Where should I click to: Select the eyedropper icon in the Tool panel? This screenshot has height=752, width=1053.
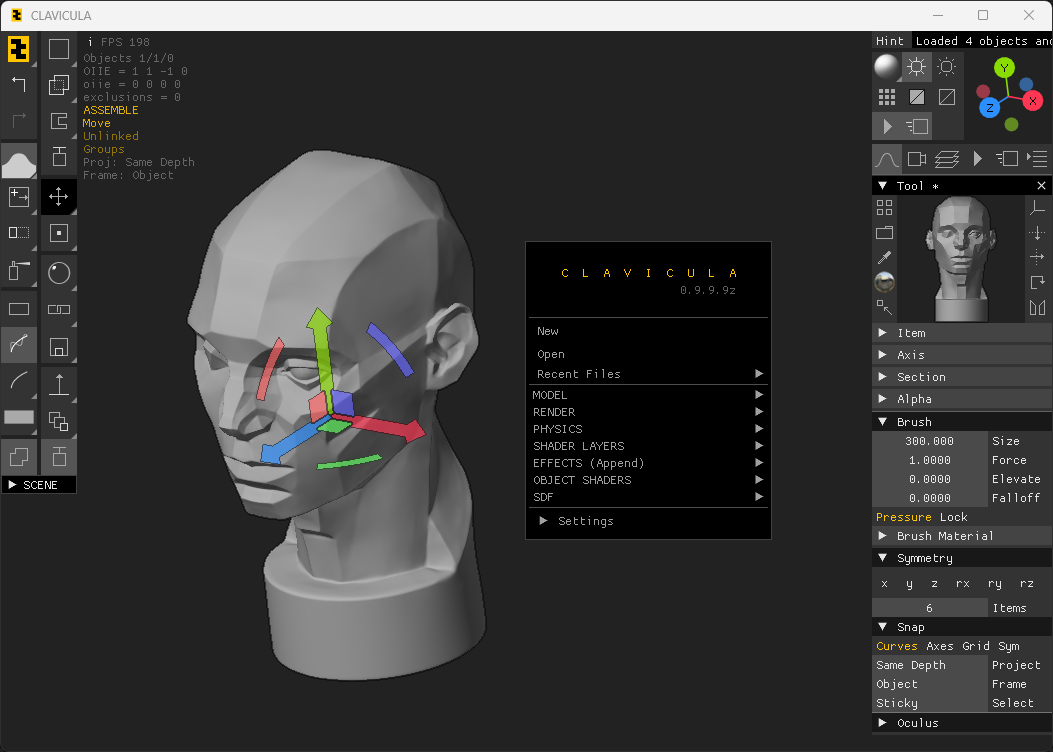tap(884, 257)
